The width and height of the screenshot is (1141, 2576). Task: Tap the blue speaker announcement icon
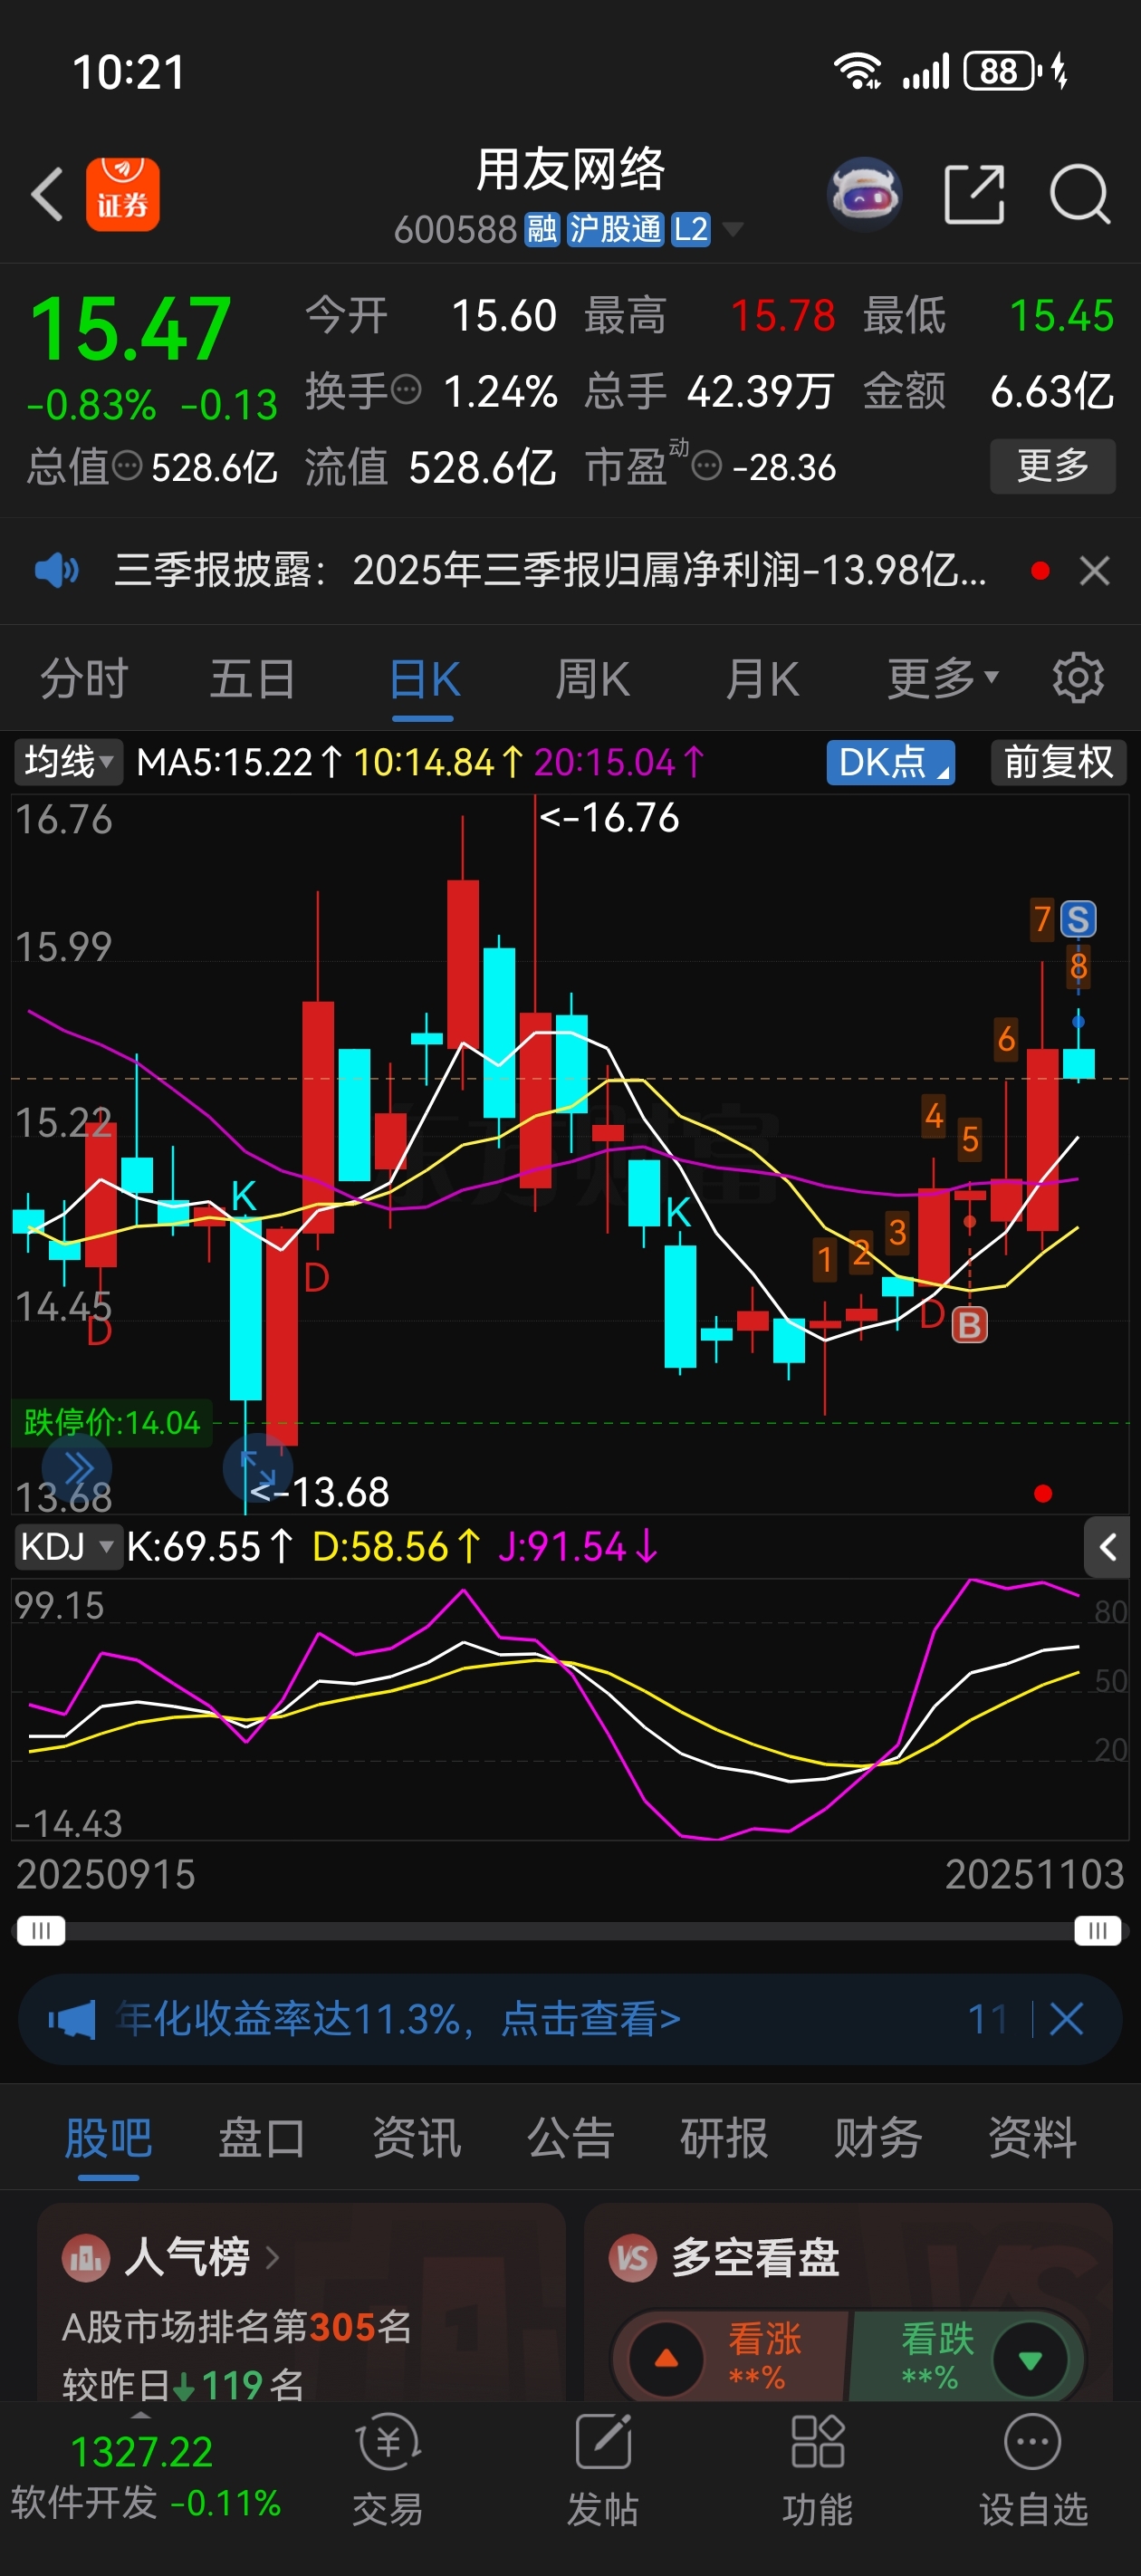click(56, 571)
